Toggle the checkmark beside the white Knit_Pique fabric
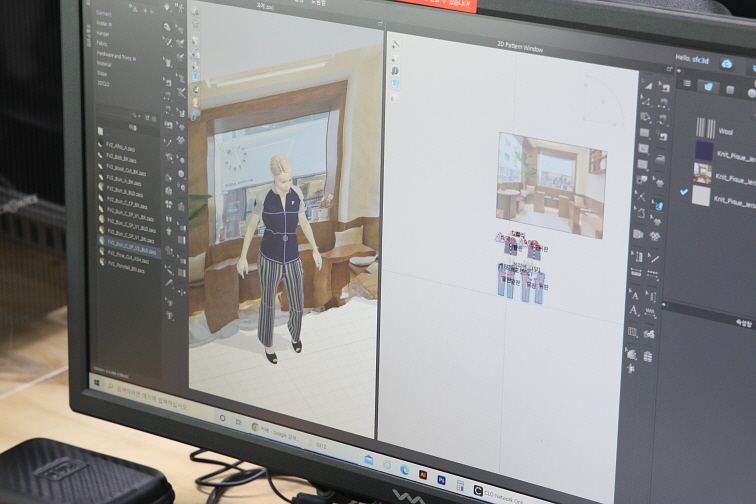The width and height of the screenshot is (756, 504). (x=683, y=192)
